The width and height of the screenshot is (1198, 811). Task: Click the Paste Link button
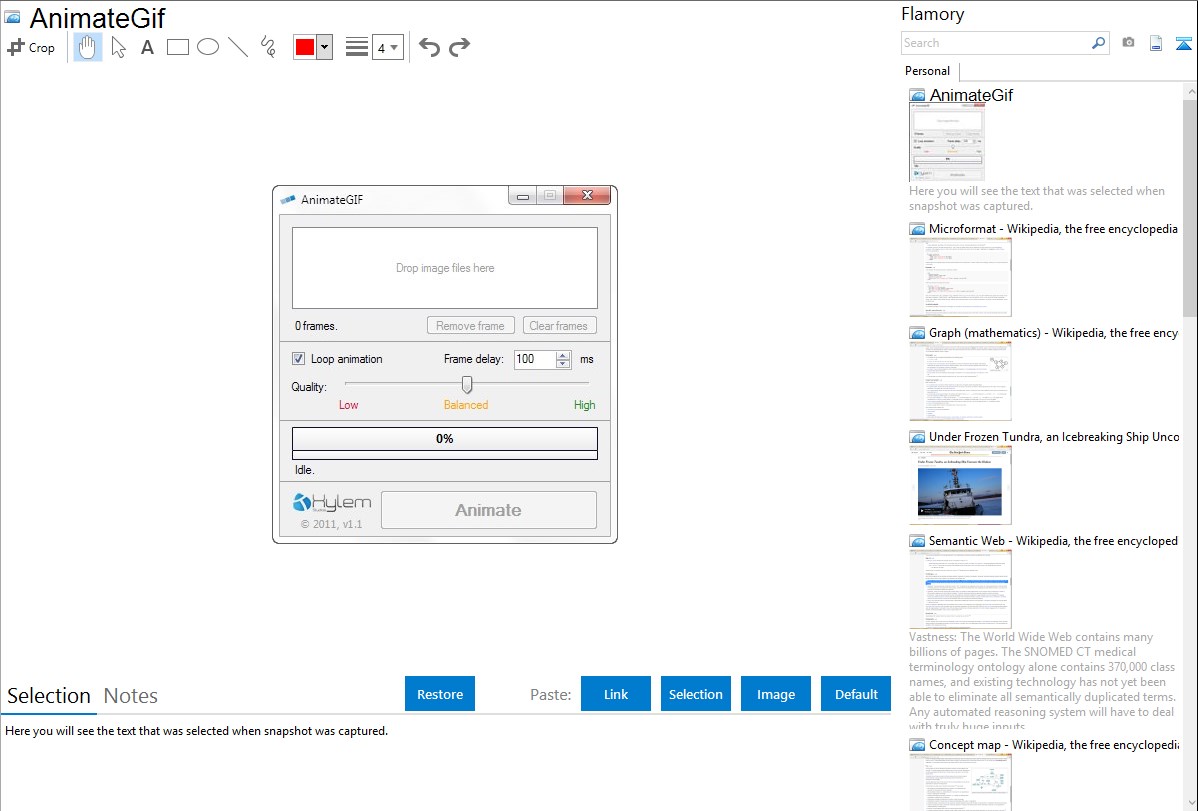coord(616,694)
